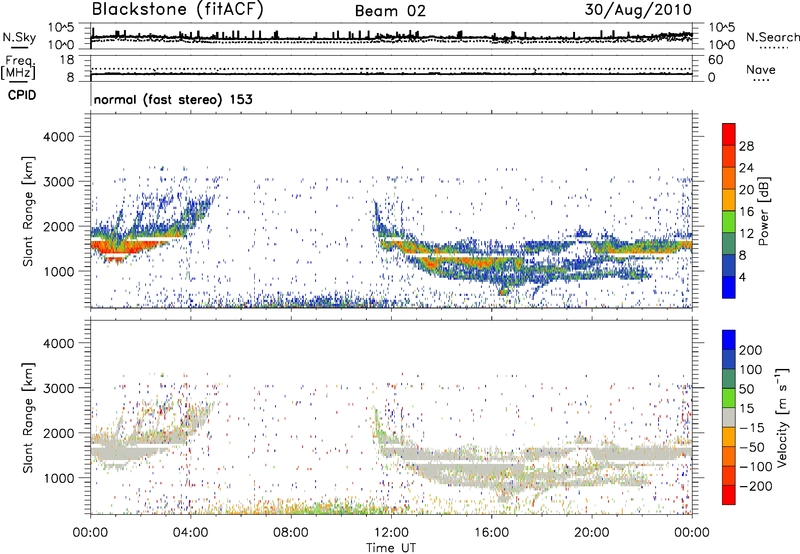Click the '4' tick on the power scale
800x554 pixels.
click(x=743, y=277)
